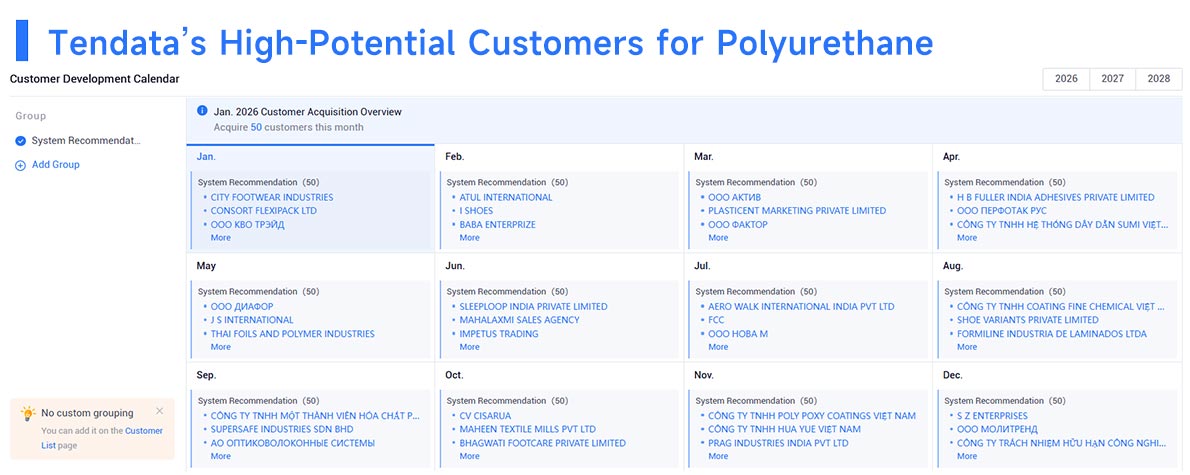Image resolution: width=1190 pixels, height=475 pixels.
Task: Click the 50 customers count in overview
Action: 257,127
